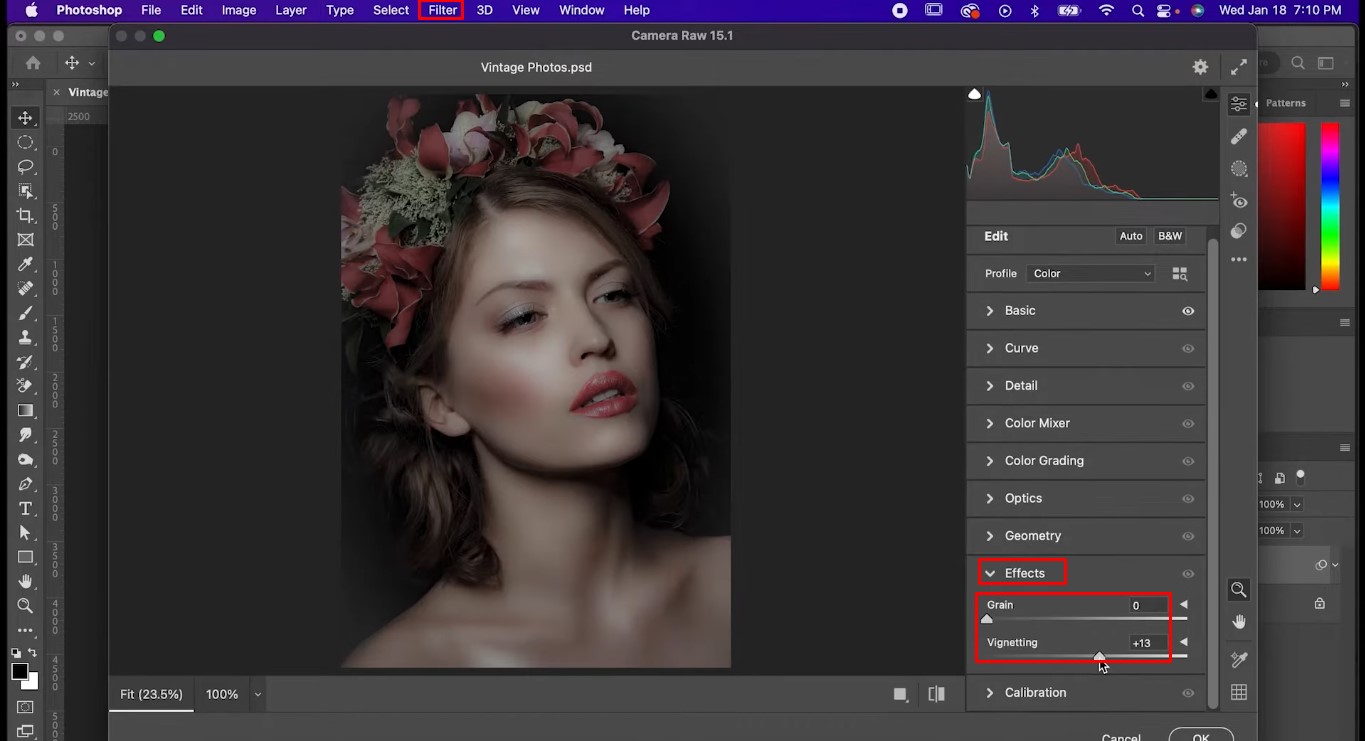Screen dimensions: 1365x741
Task: Open the Filter menu
Action: point(441,10)
